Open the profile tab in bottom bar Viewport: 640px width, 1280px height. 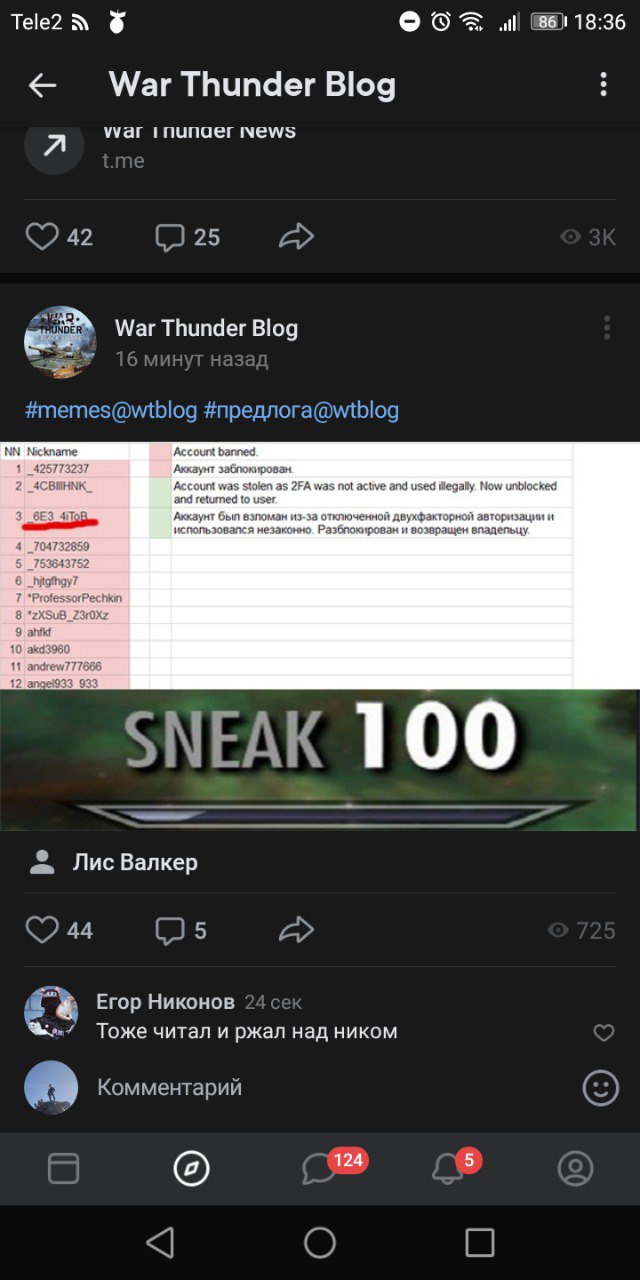pos(576,1168)
